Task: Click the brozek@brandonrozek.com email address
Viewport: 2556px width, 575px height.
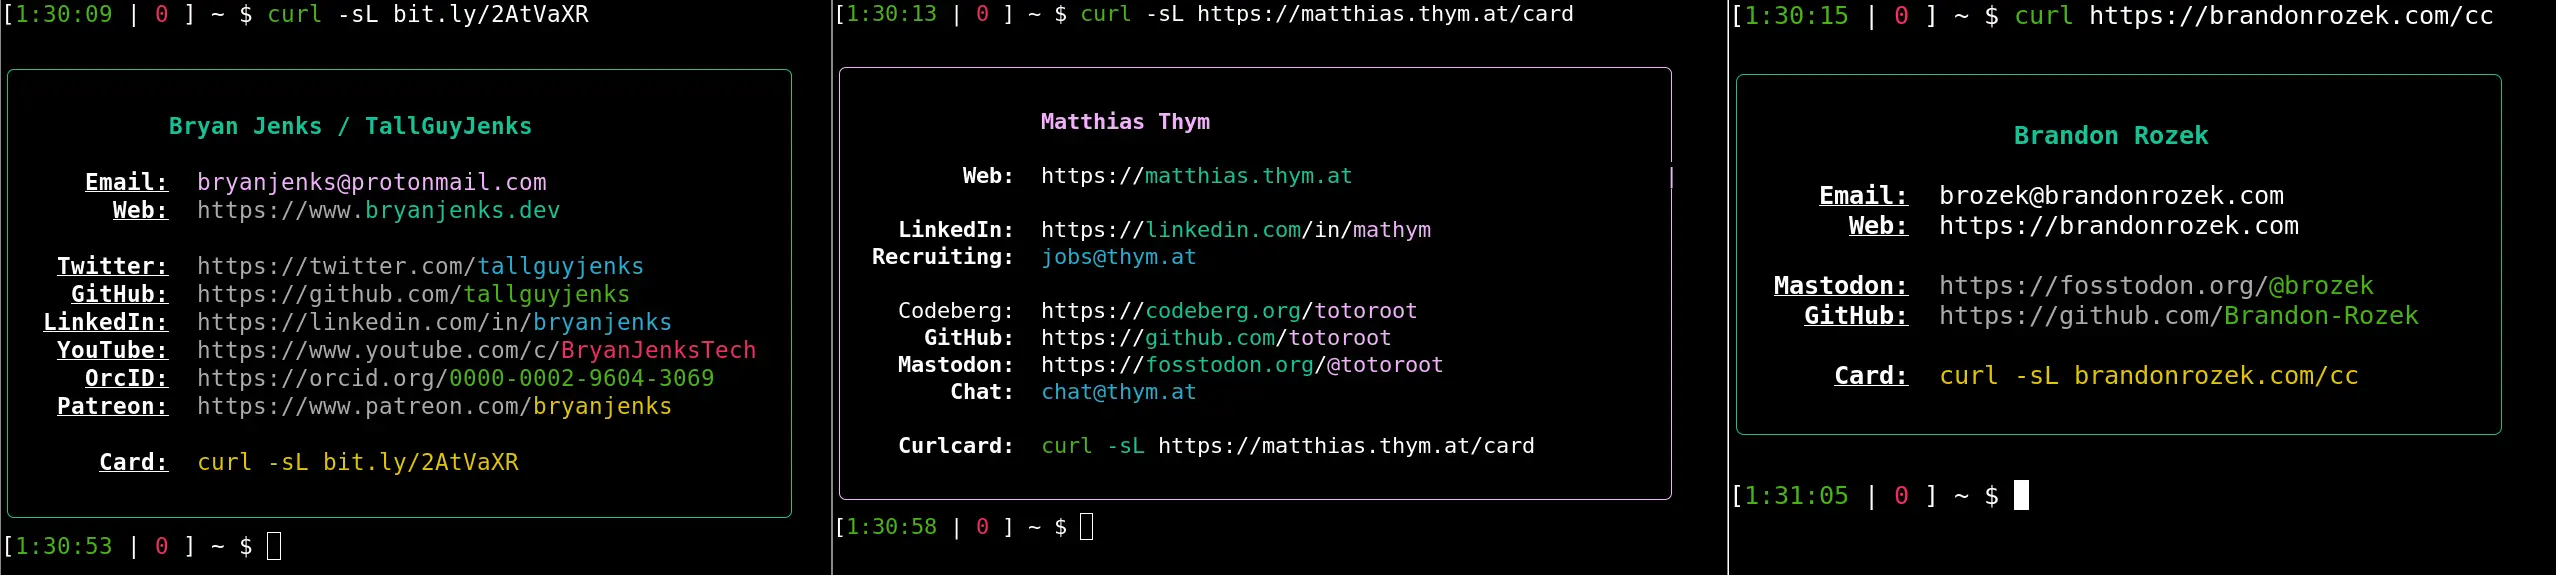Action: tap(2111, 196)
